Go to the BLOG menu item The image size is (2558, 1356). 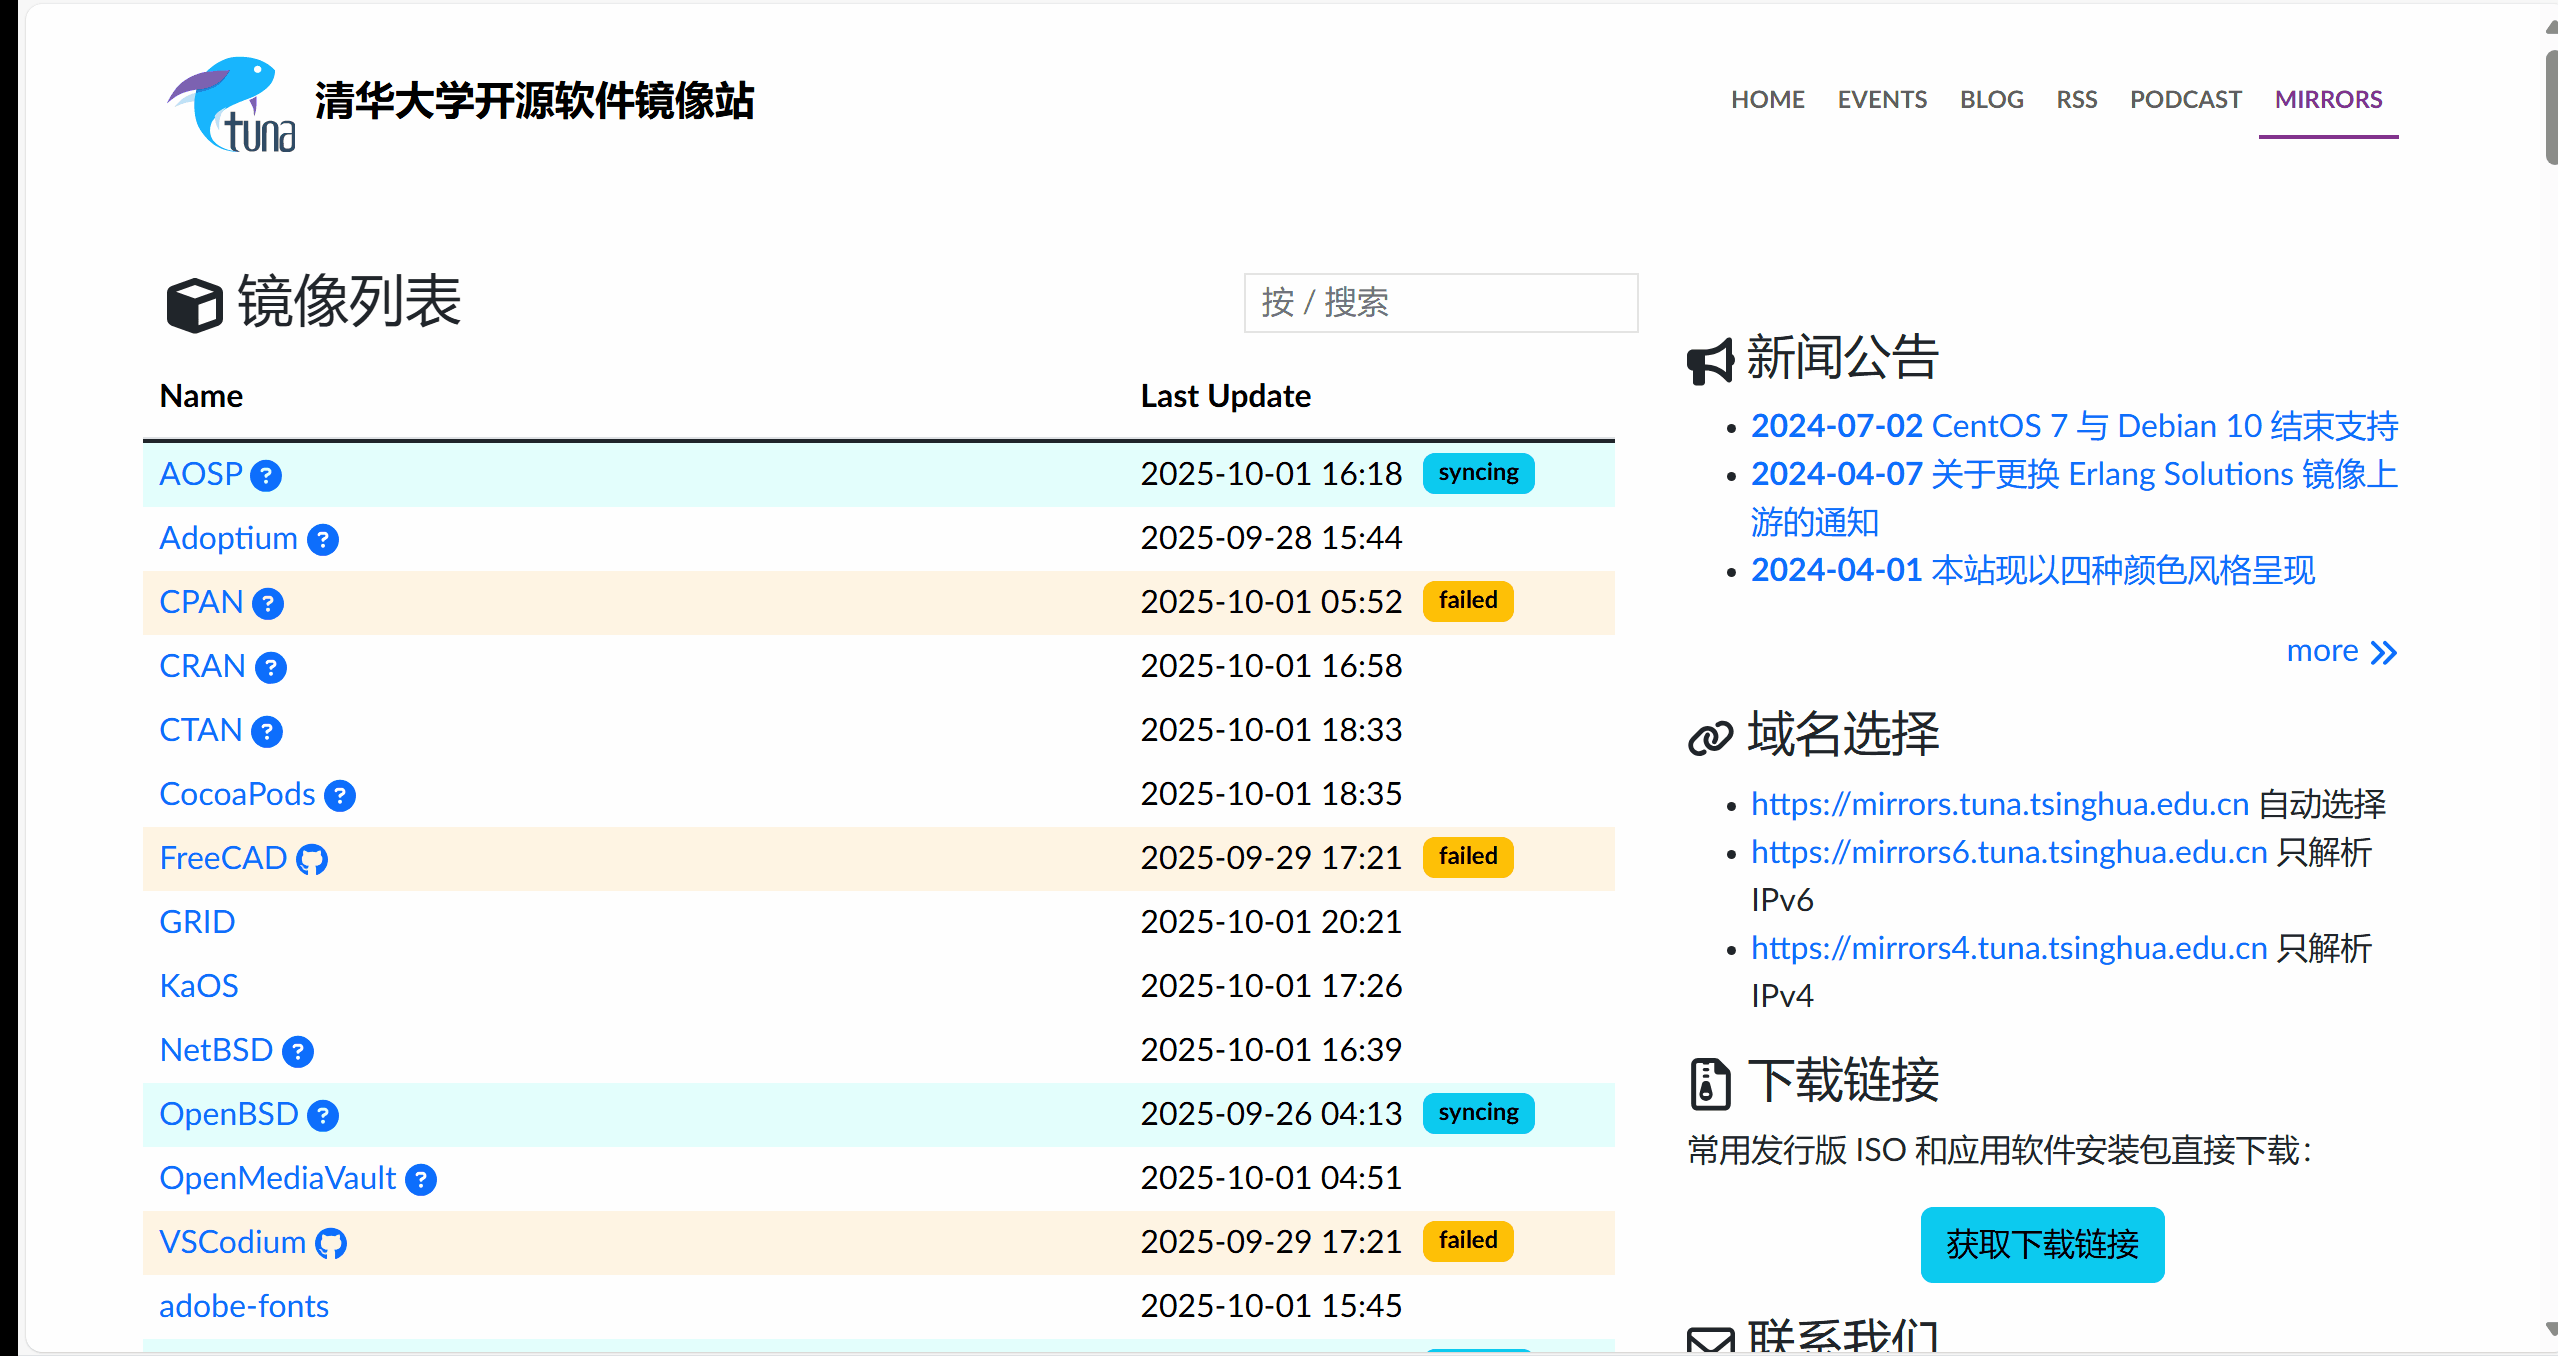click(1991, 100)
